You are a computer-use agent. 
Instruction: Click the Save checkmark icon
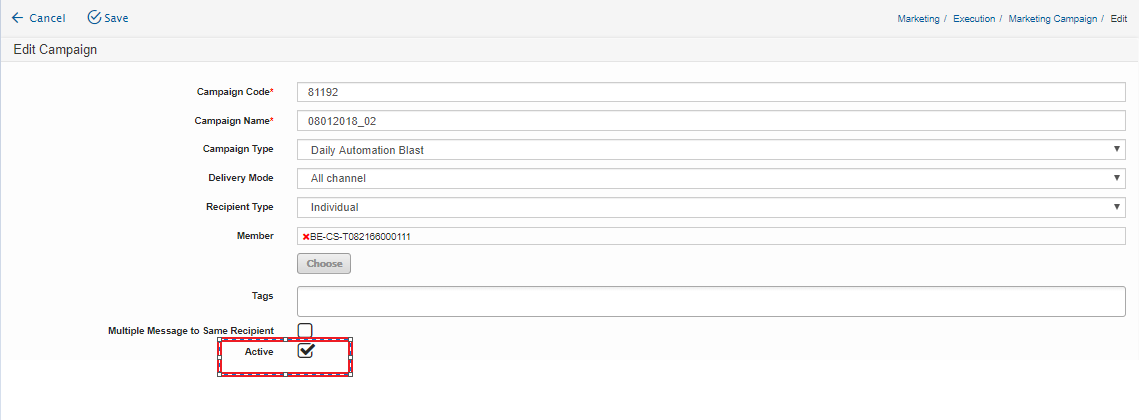[x=95, y=18]
